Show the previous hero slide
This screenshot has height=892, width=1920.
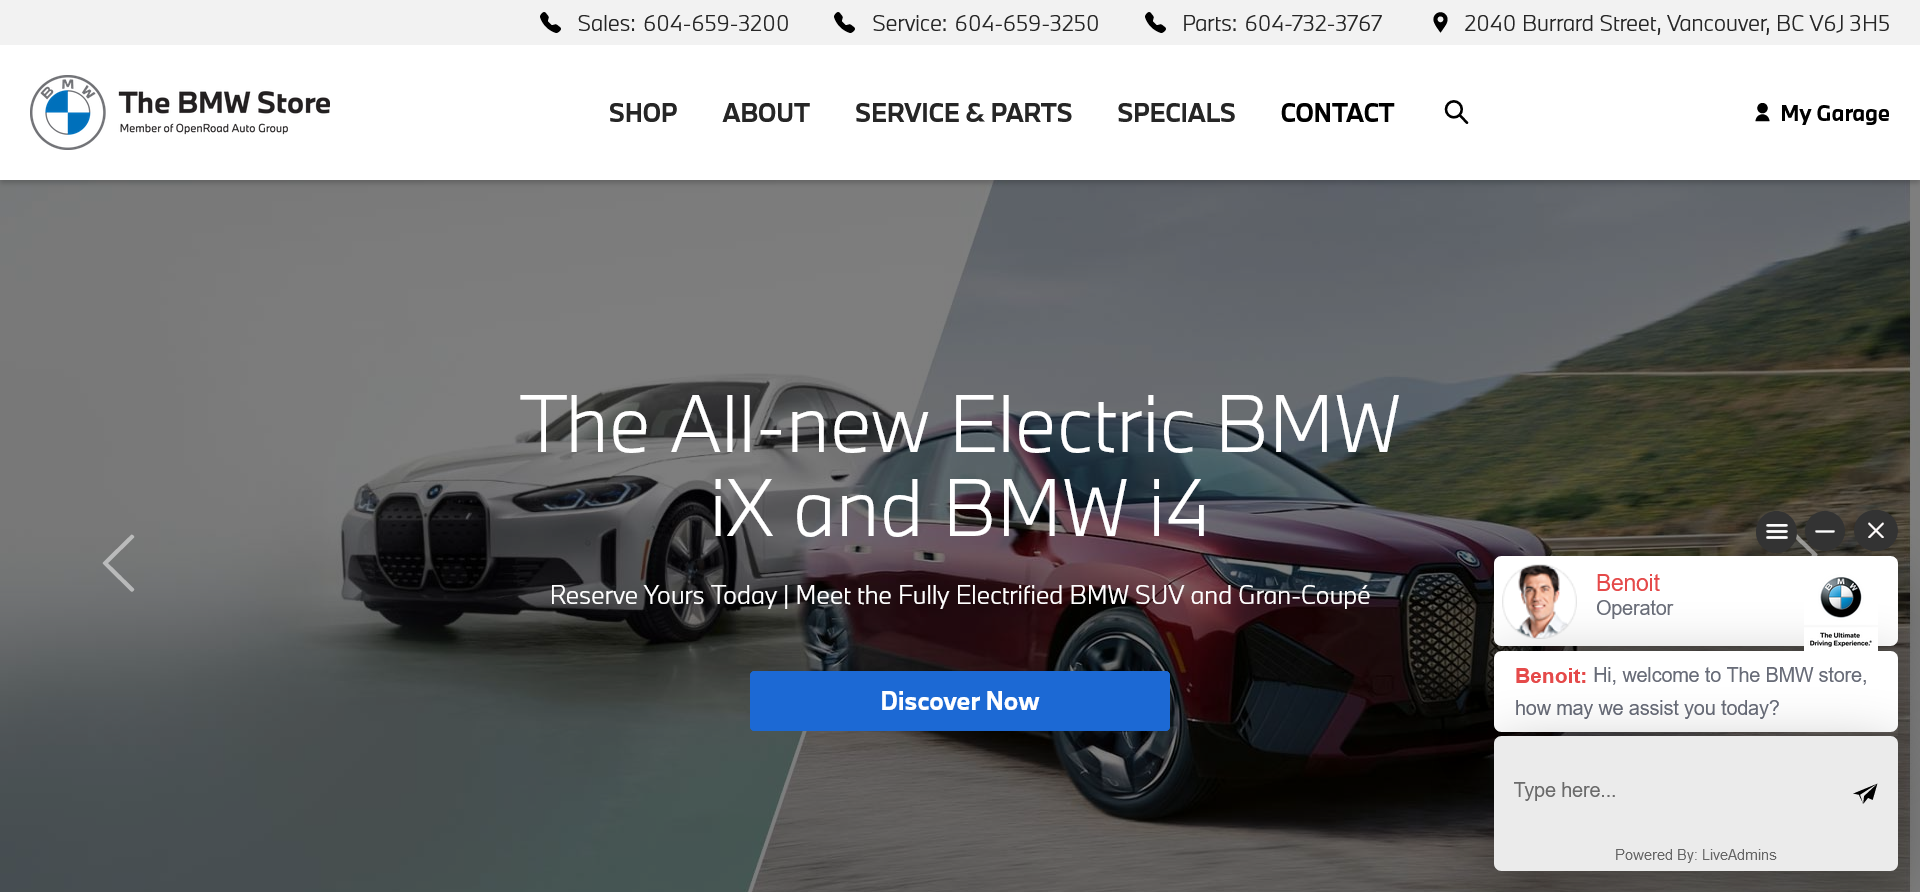pyautogui.click(x=119, y=563)
